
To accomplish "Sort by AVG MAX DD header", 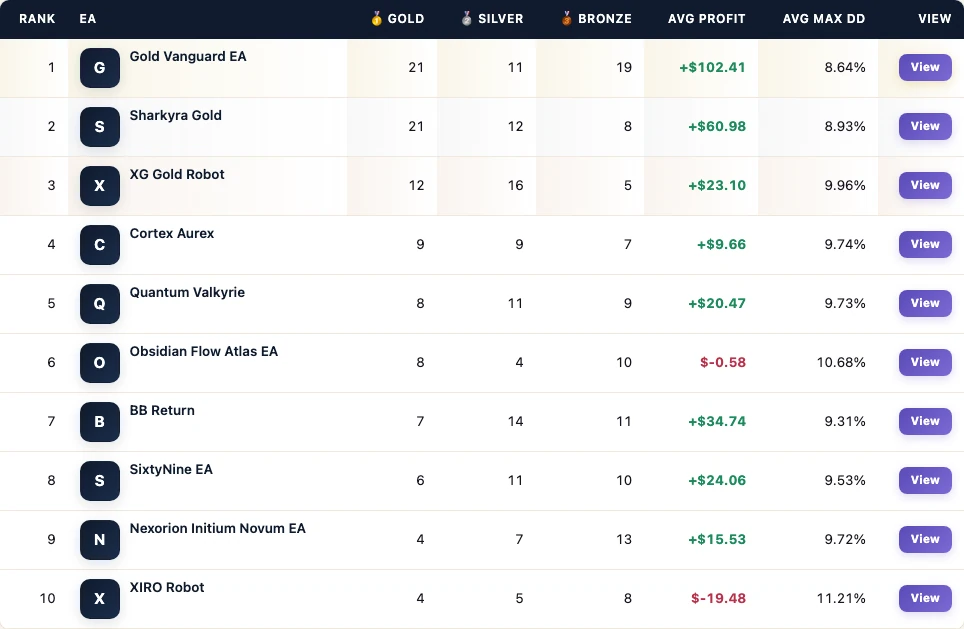I will tap(824, 19).
